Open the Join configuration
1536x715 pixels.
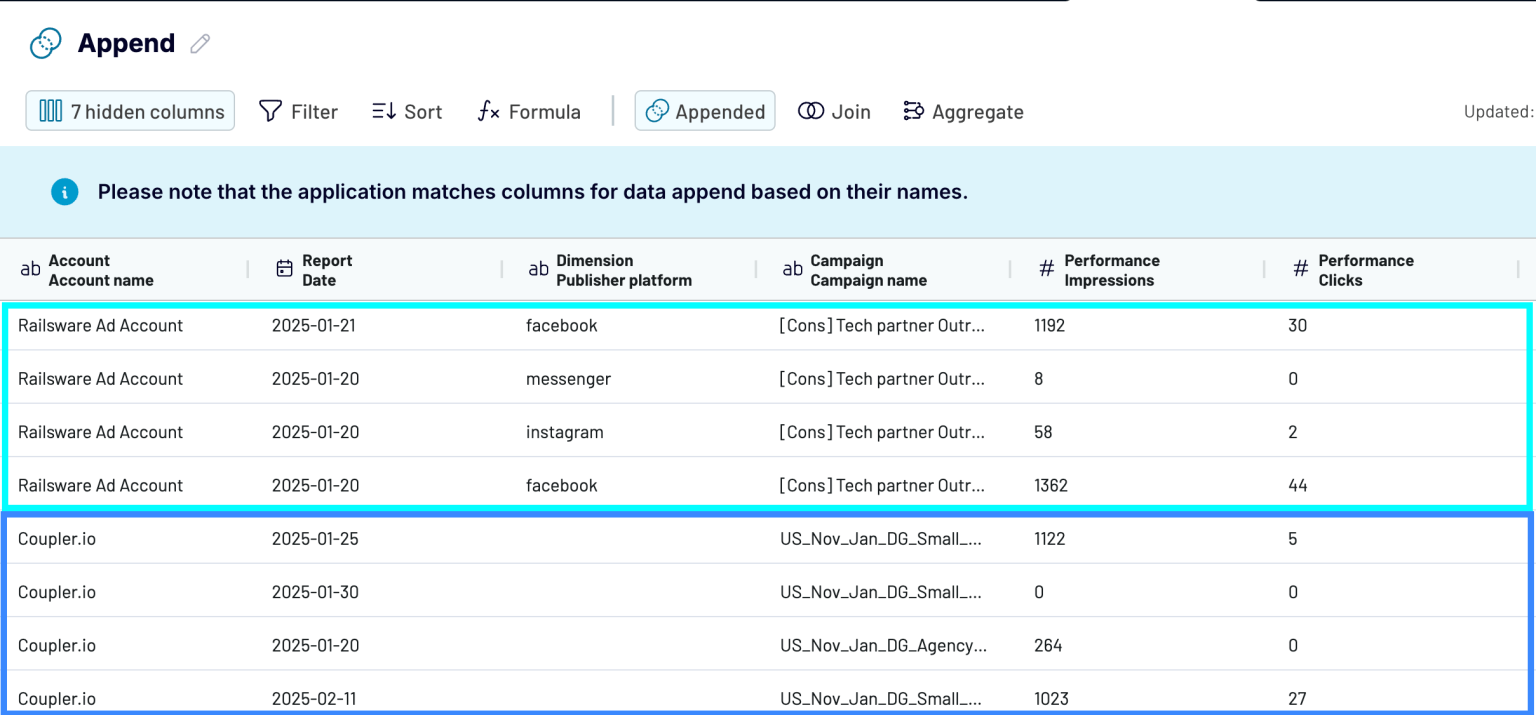pos(834,111)
